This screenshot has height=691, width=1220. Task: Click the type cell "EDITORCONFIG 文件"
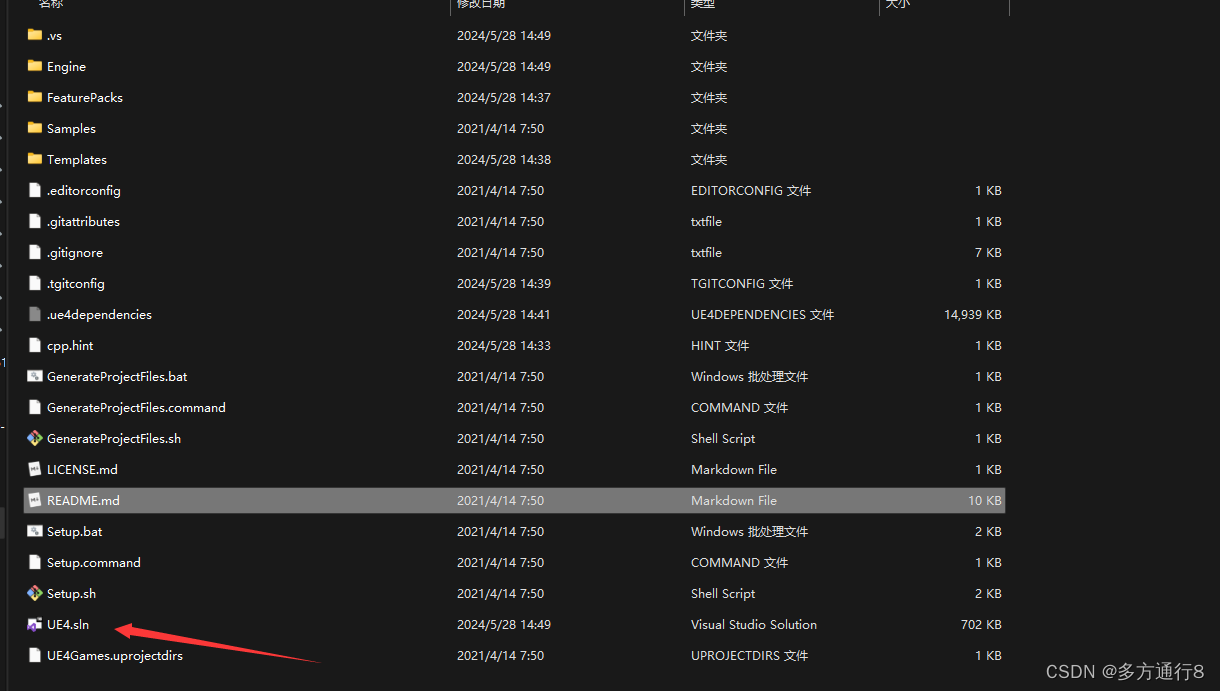(x=751, y=191)
